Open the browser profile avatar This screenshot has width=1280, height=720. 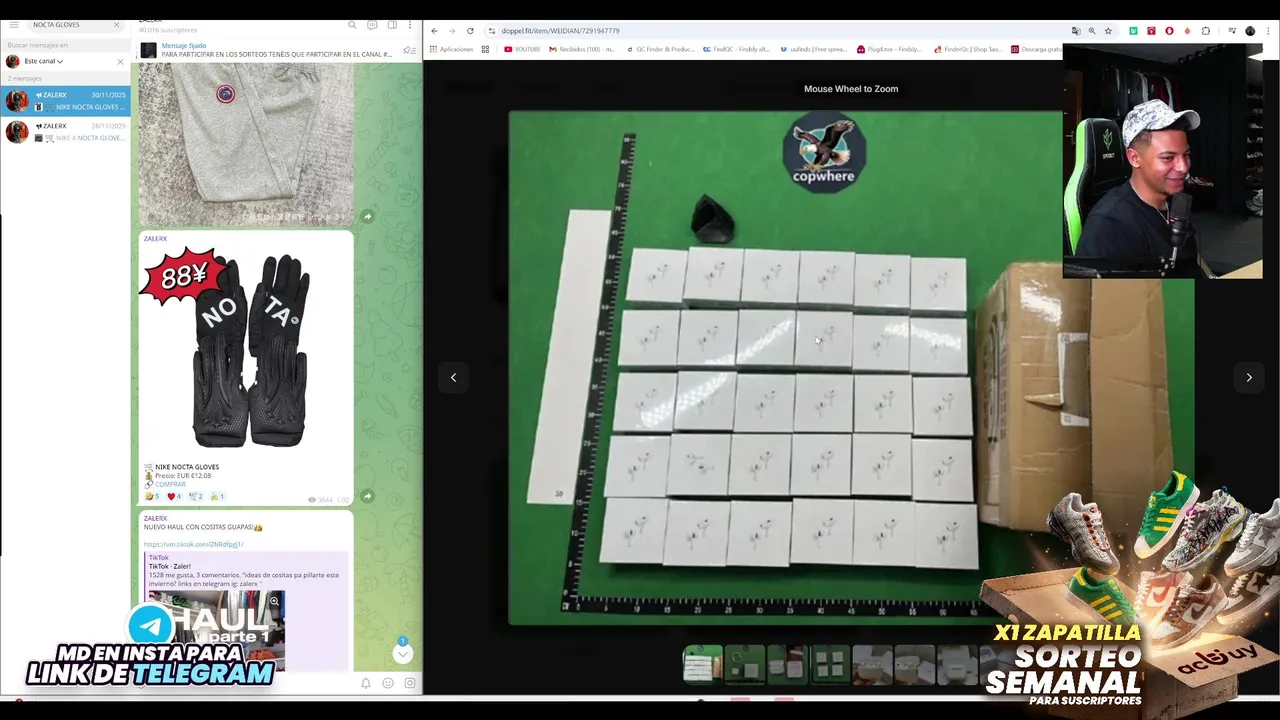[x=1250, y=31]
